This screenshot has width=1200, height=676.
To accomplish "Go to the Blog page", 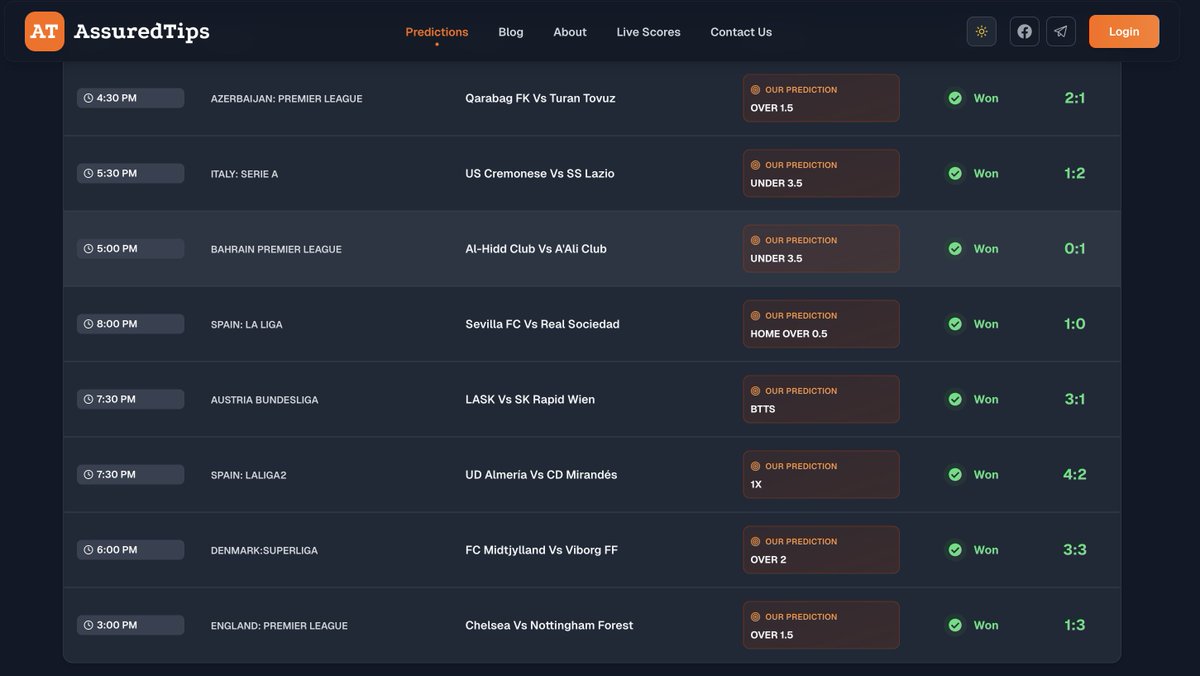I will point(511,32).
